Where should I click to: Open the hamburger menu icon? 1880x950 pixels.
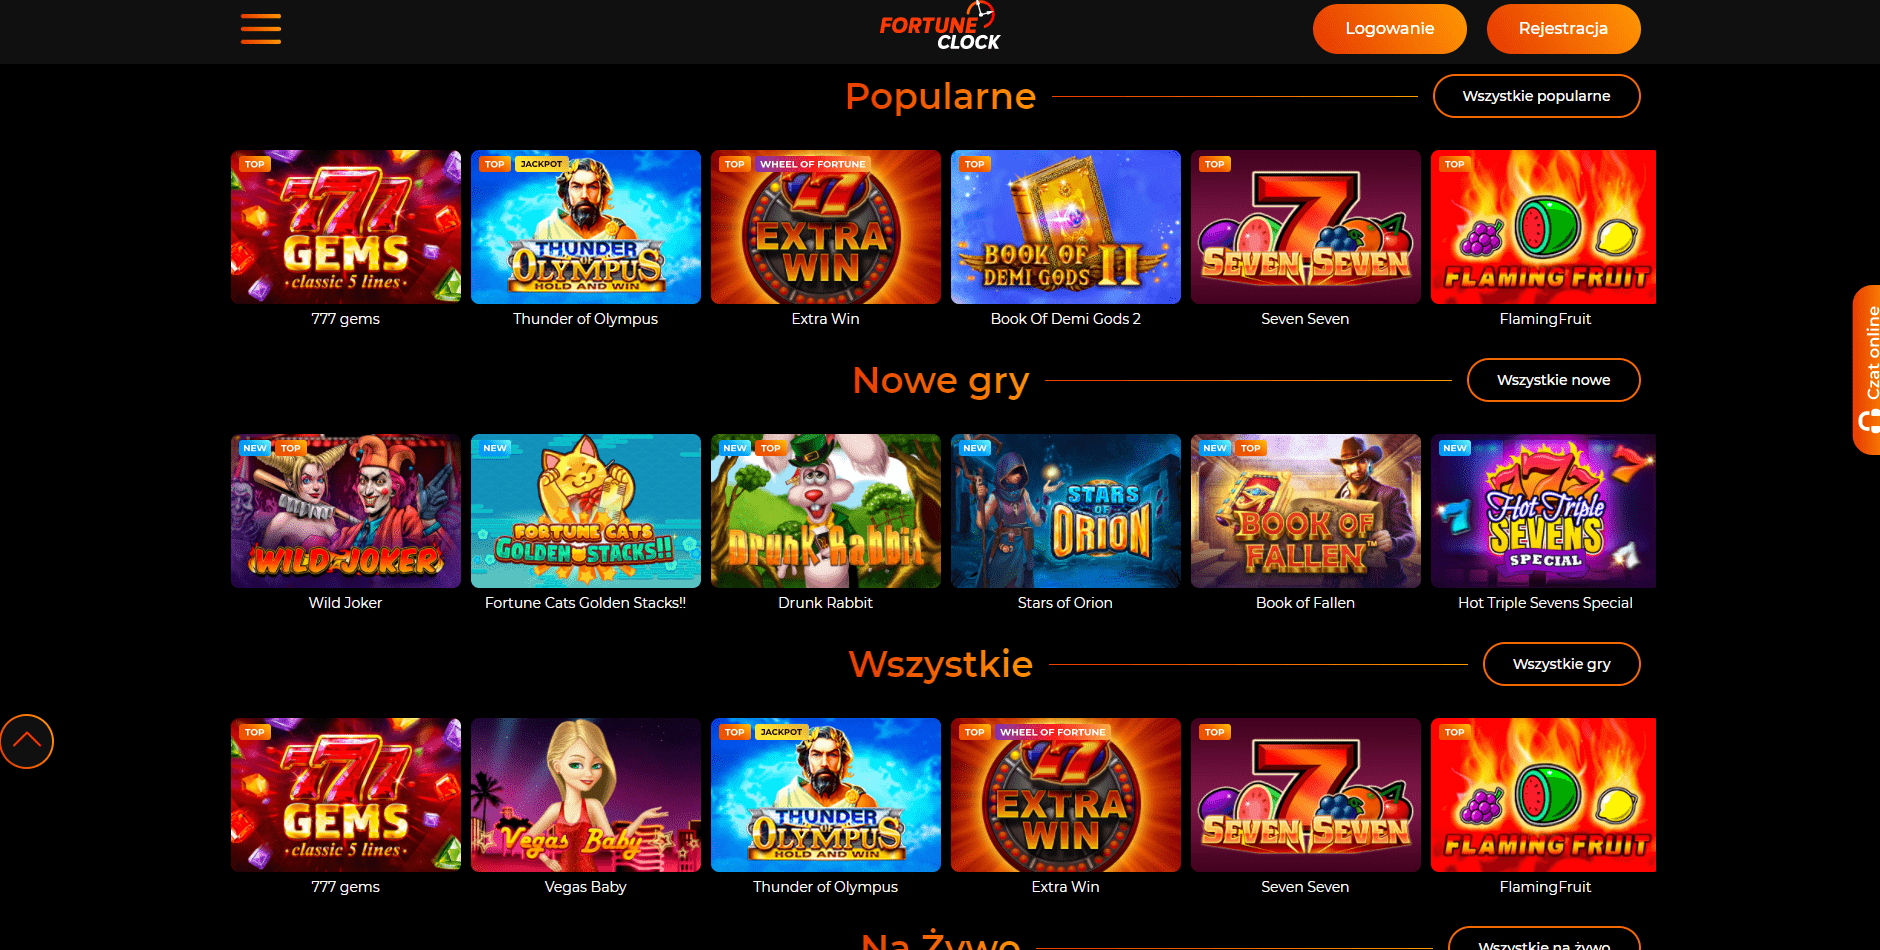tap(260, 29)
